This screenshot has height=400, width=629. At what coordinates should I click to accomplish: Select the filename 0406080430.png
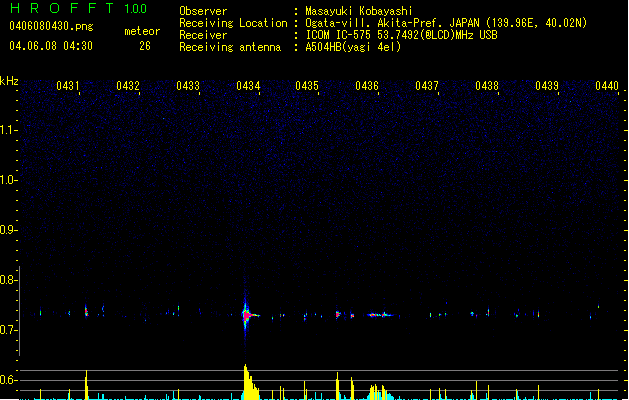pos(51,26)
